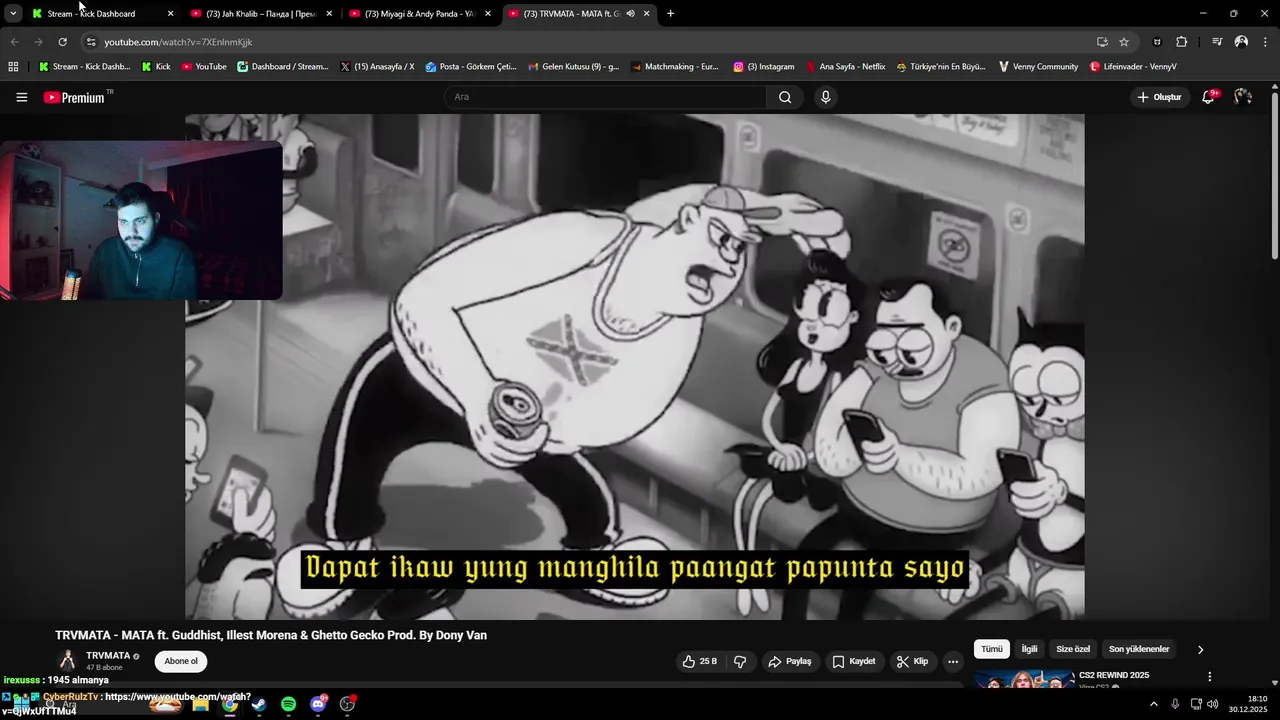Open YouTube notifications bell
The height and width of the screenshot is (720, 1280).
[1208, 97]
